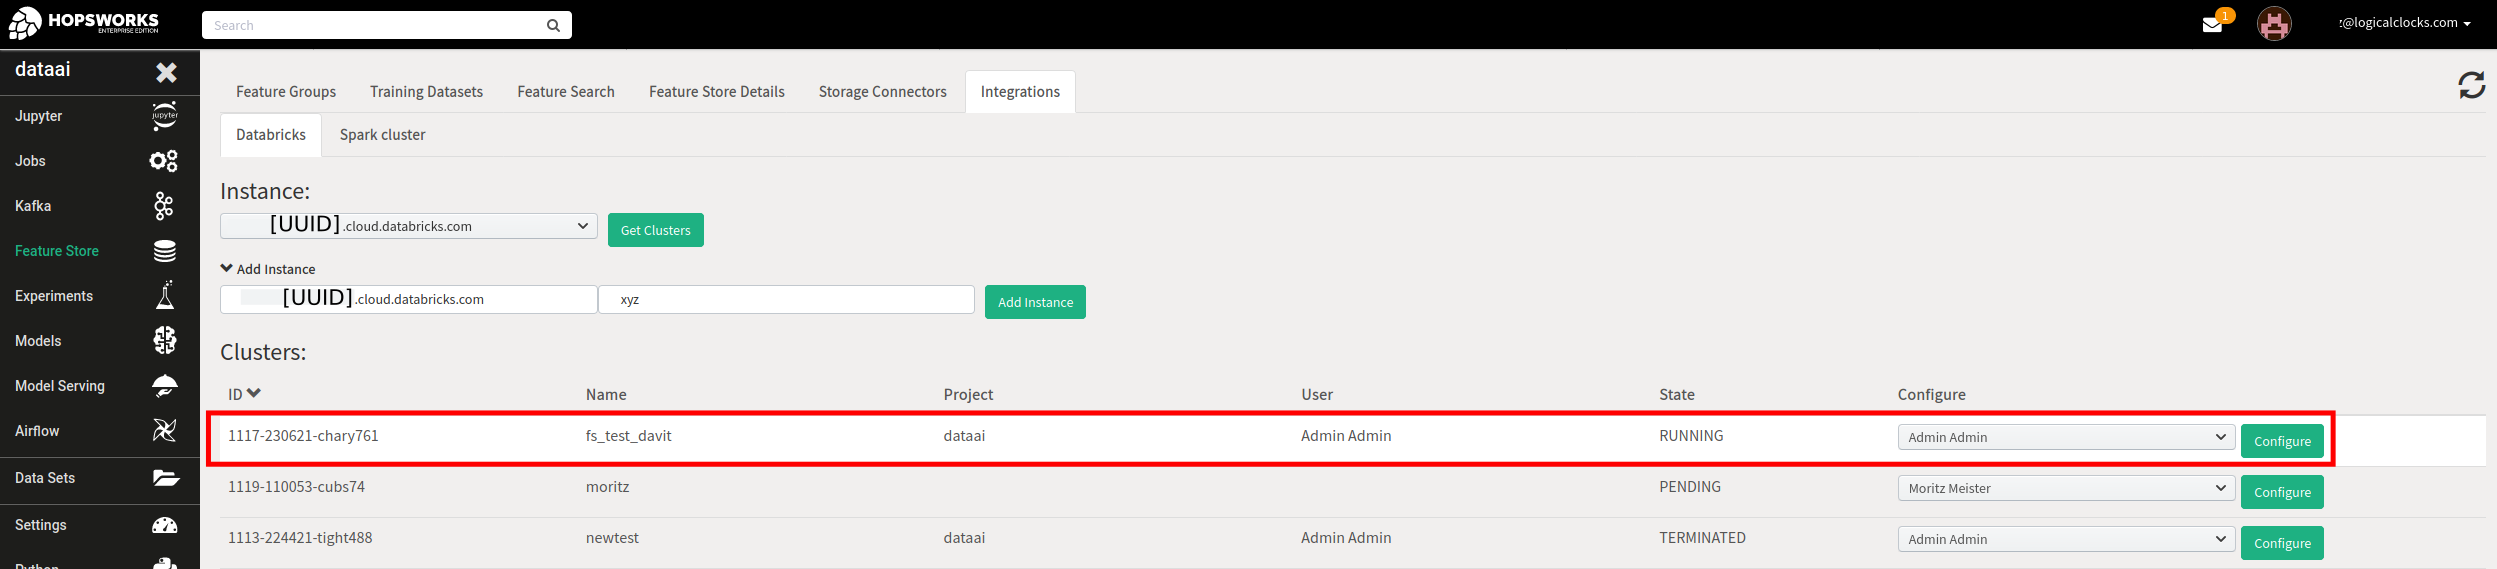Sort clusters by ID column arrow
Screen dimensions: 2497x569
click(254, 394)
